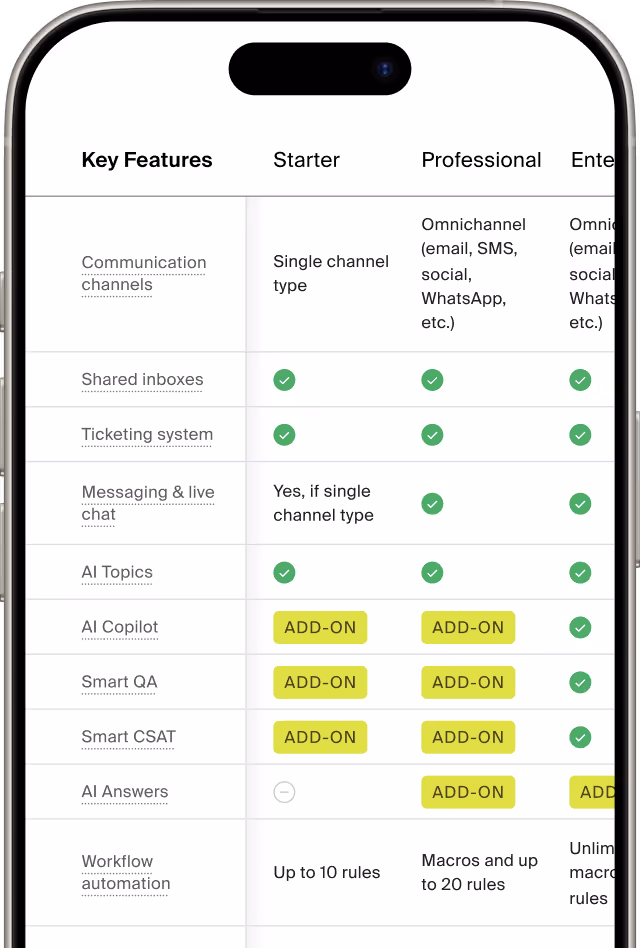Open the Communication channels feature link

coord(144,274)
